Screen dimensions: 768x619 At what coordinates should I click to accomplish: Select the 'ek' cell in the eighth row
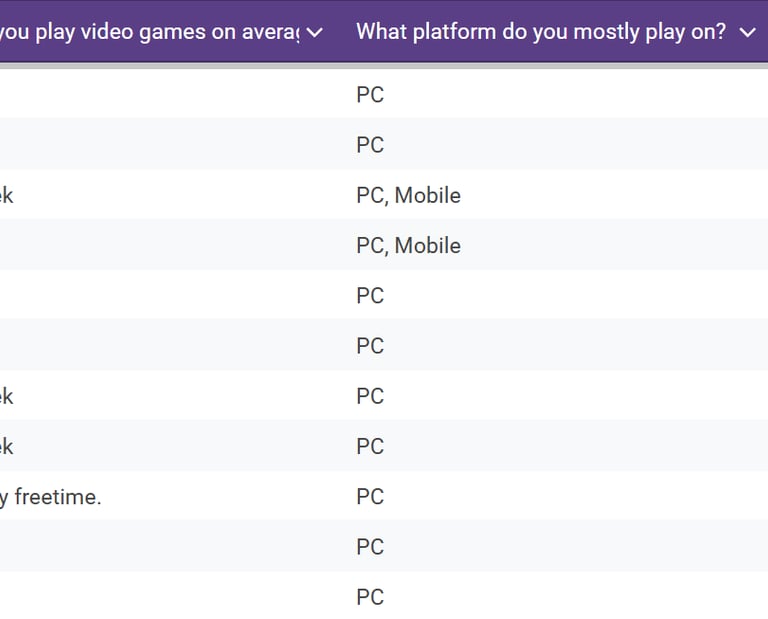8,446
